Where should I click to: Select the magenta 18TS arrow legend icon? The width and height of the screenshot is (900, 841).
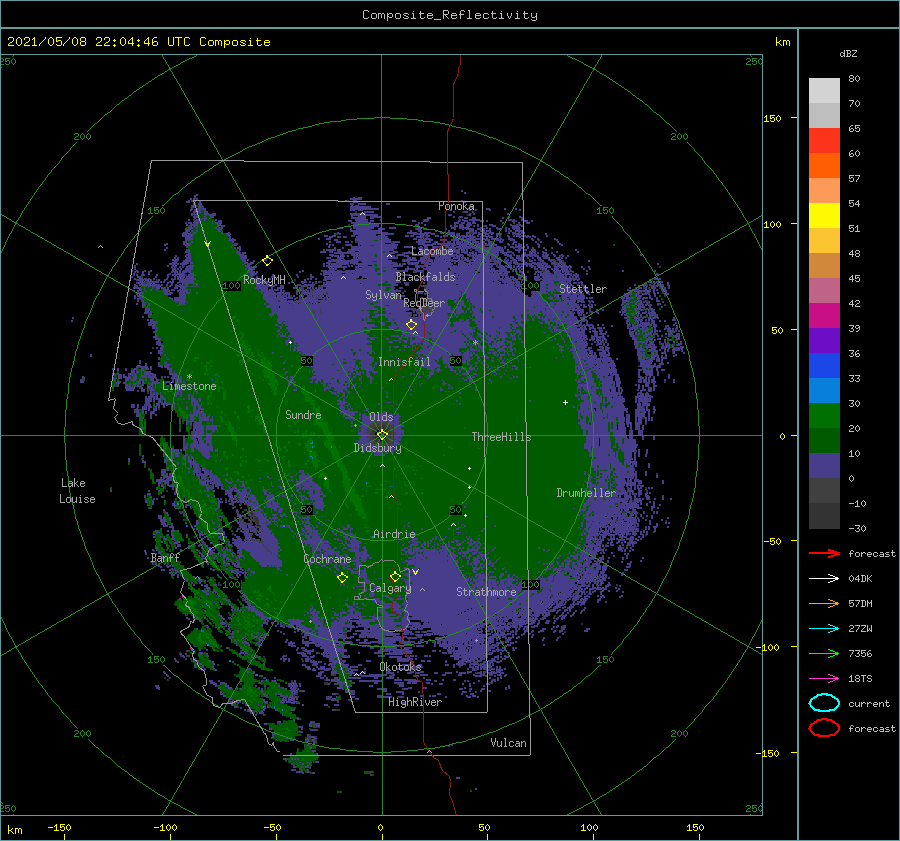pos(824,679)
